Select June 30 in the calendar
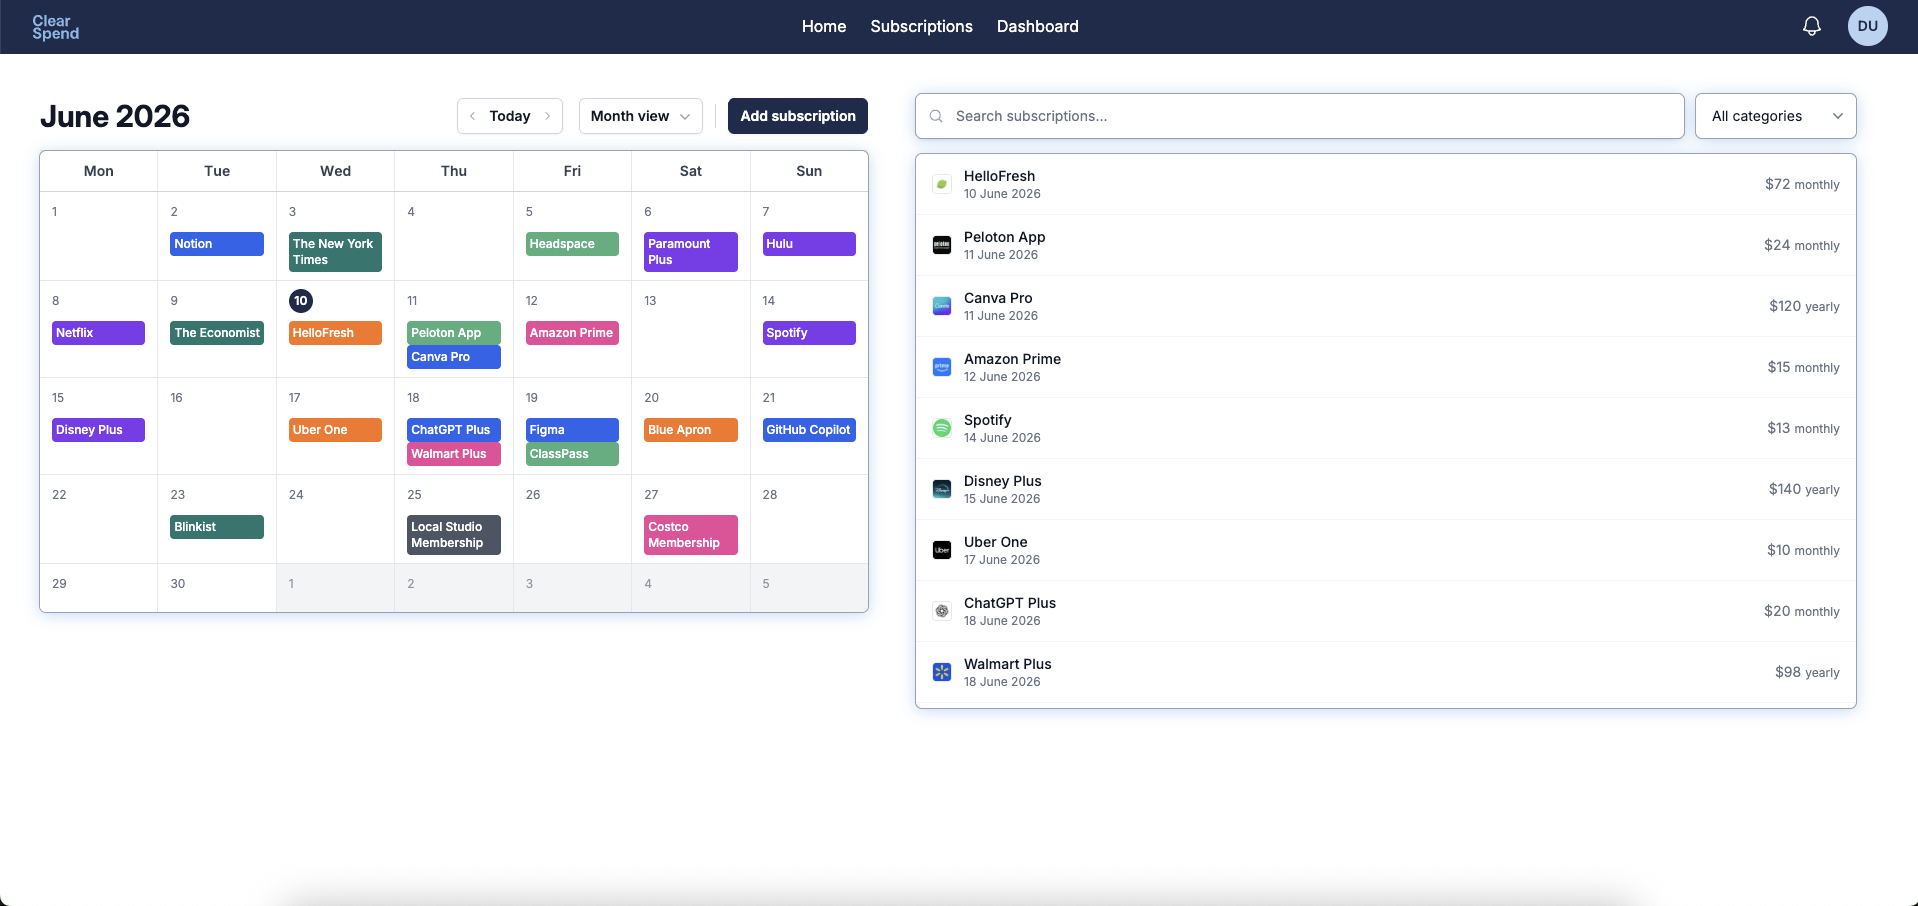Viewport: 1918px width, 906px height. tap(178, 584)
